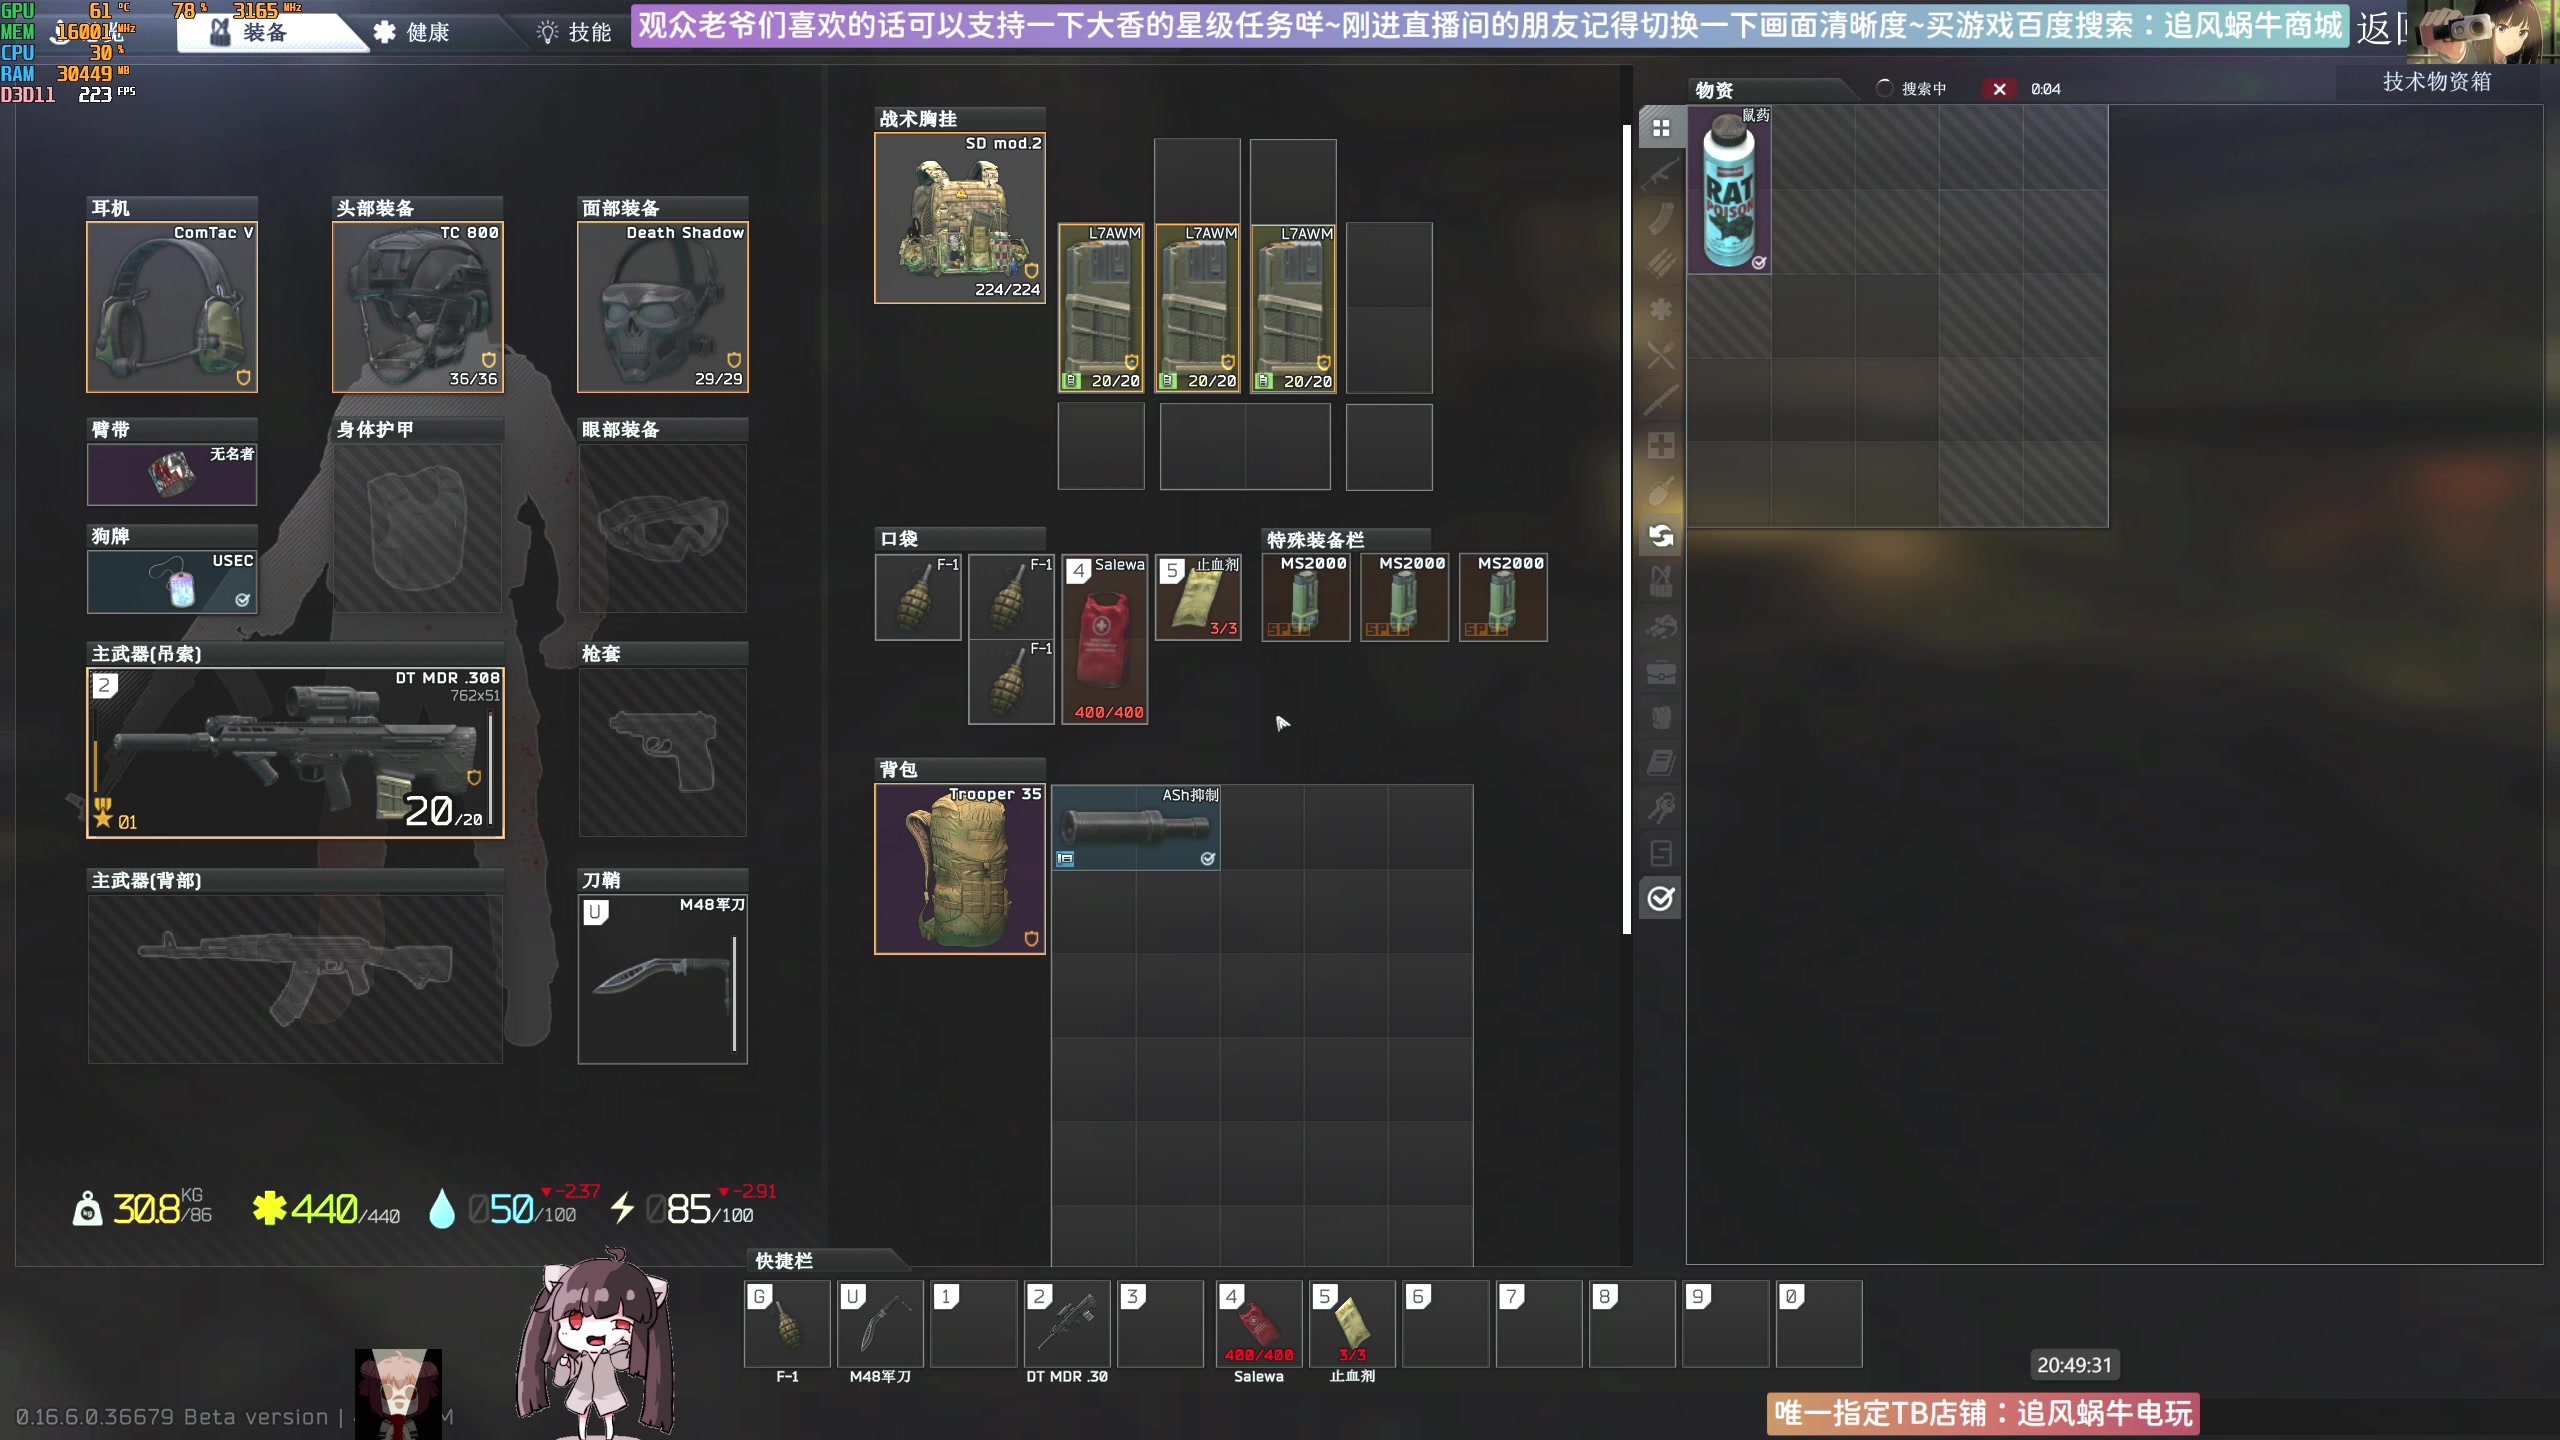Filter loot by grenade icon

click(1661, 491)
